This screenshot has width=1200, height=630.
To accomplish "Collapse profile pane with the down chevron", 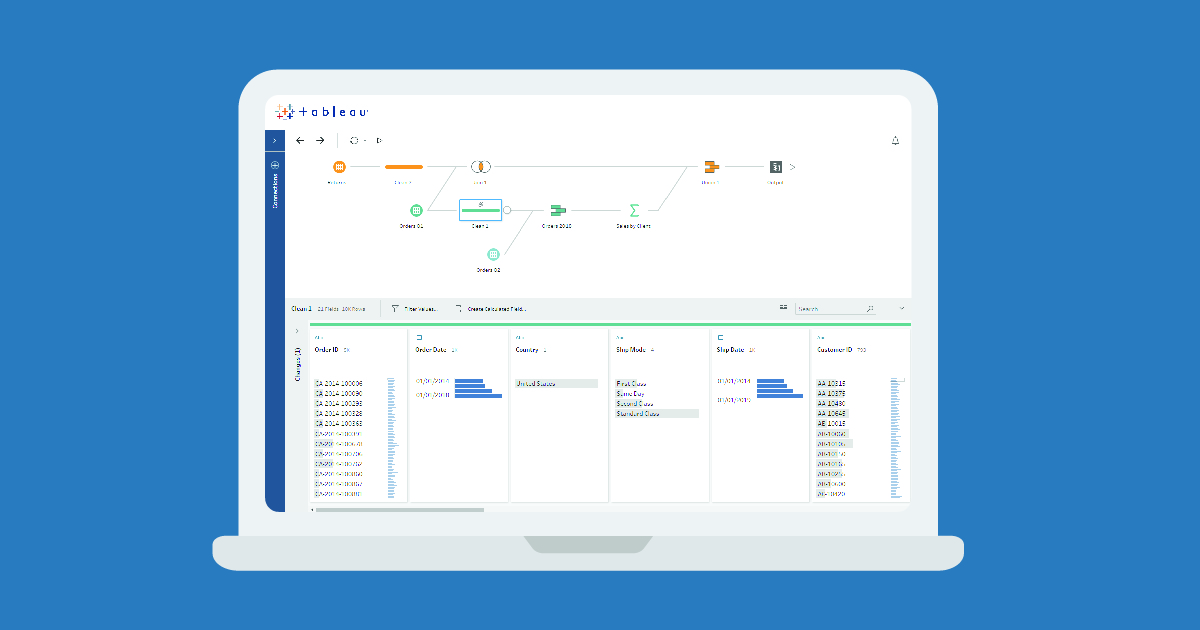I will point(901,308).
